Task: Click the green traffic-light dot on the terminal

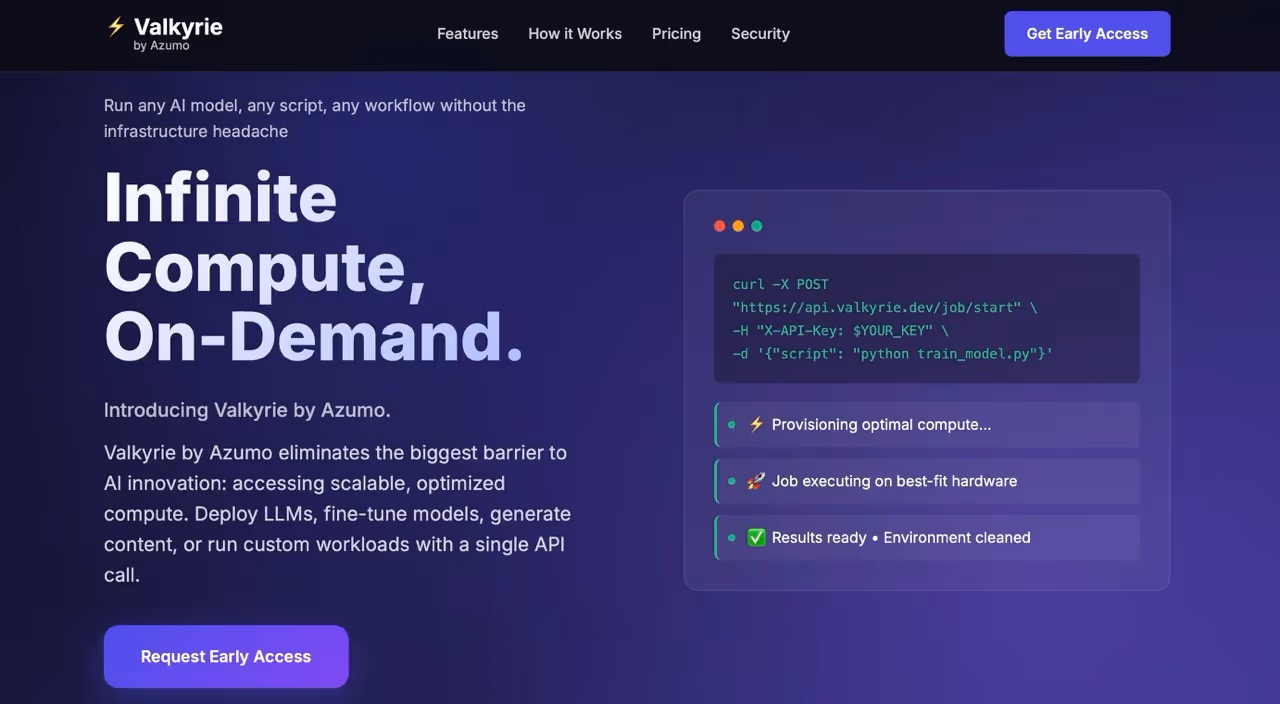Action: click(x=757, y=226)
